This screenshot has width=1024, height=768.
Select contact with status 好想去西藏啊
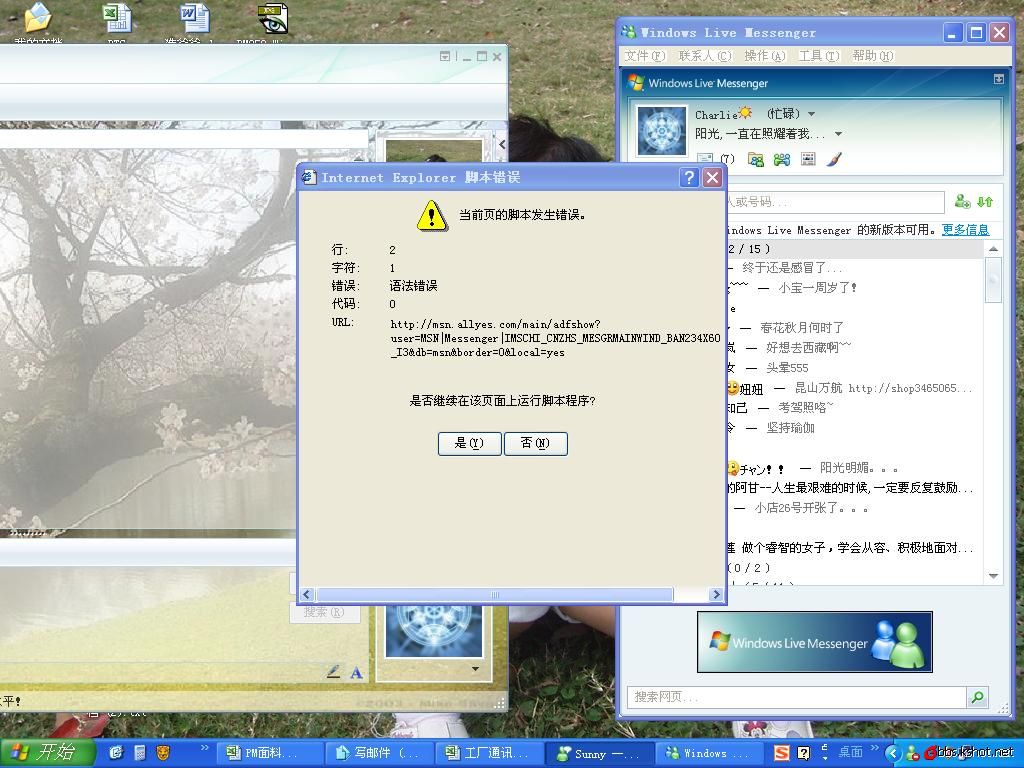[x=854, y=348]
